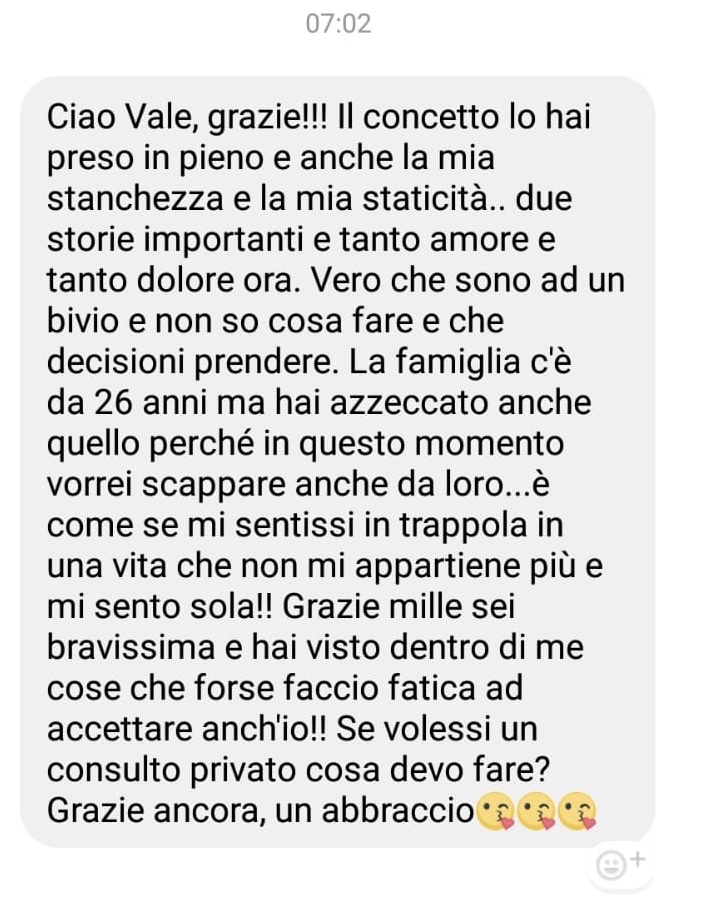This screenshot has width=715, height=897.
Task: Open the add emoji reaction button
Action: 620,864
